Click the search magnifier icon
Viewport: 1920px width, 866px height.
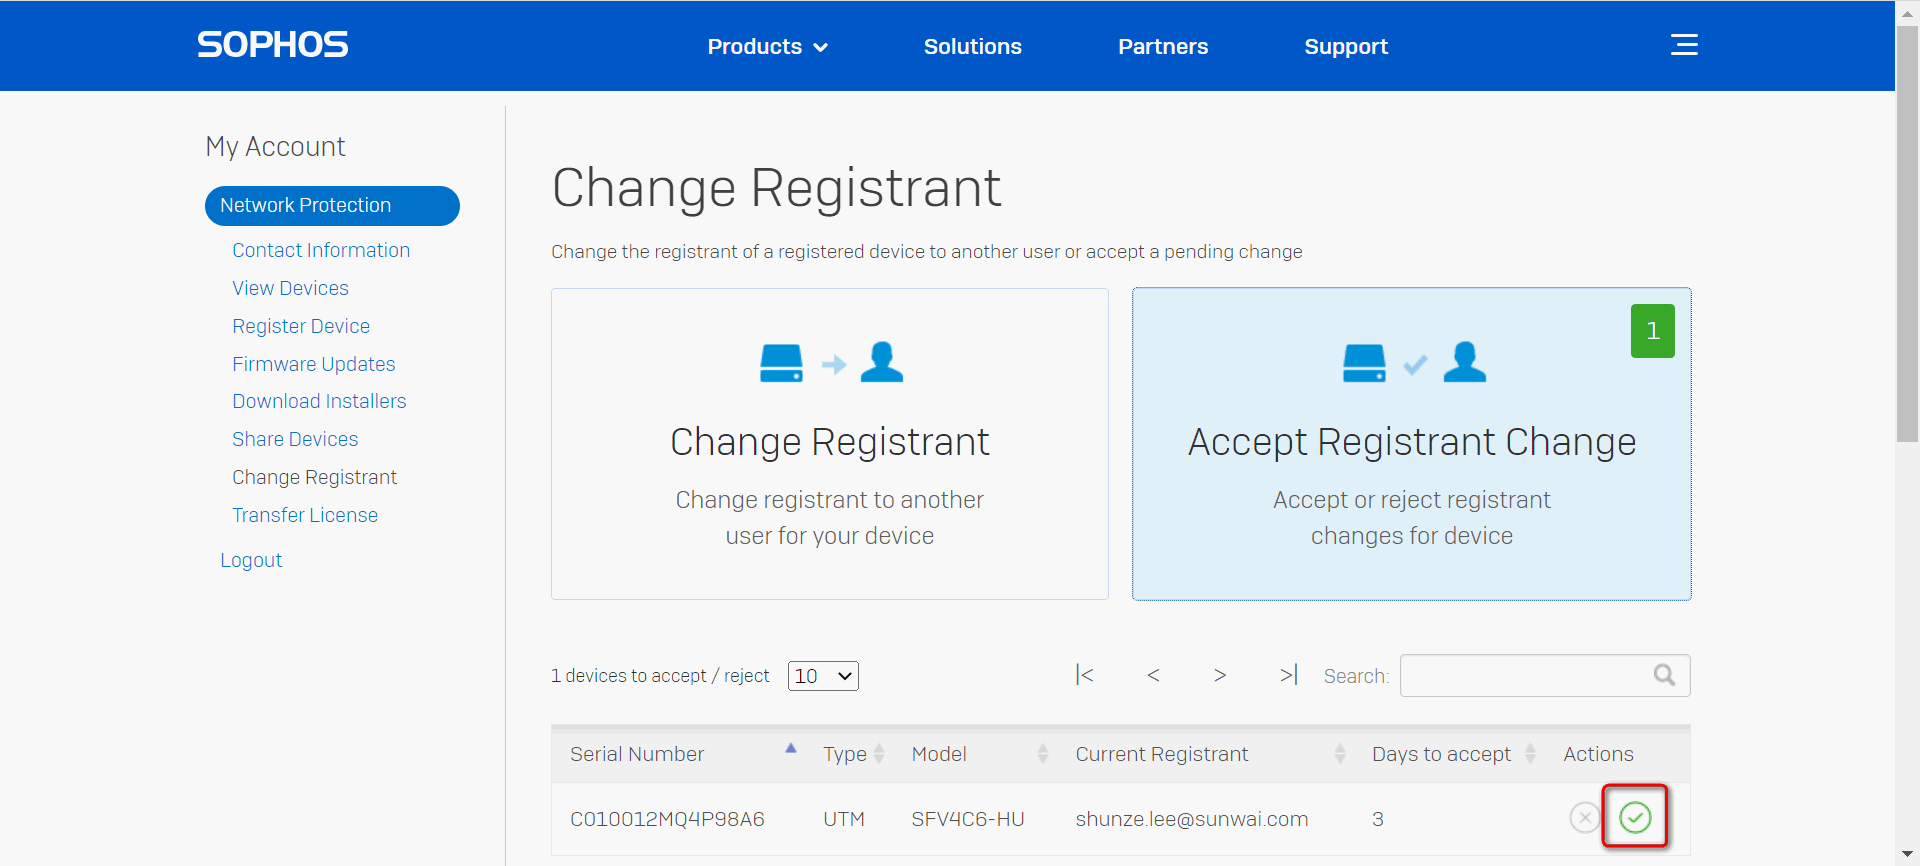pyautogui.click(x=1664, y=675)
